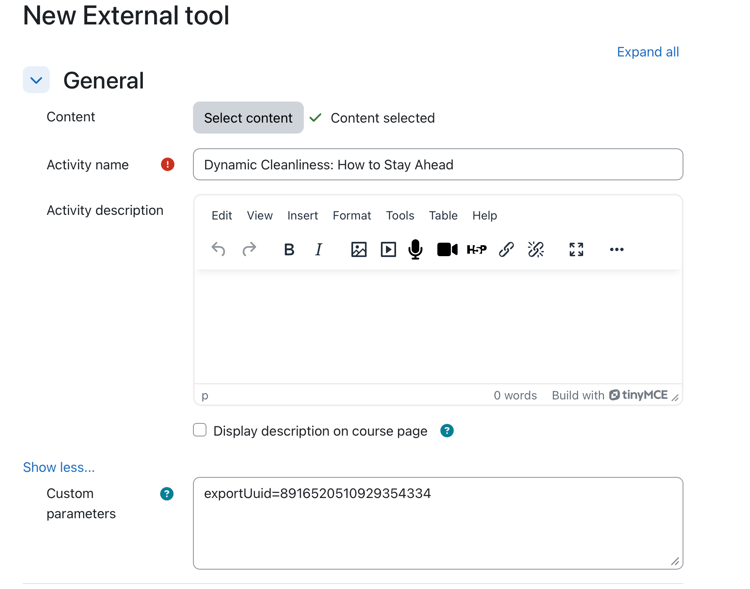
Task: Switch editor to fullscreen mode
Action: point(576,249)
